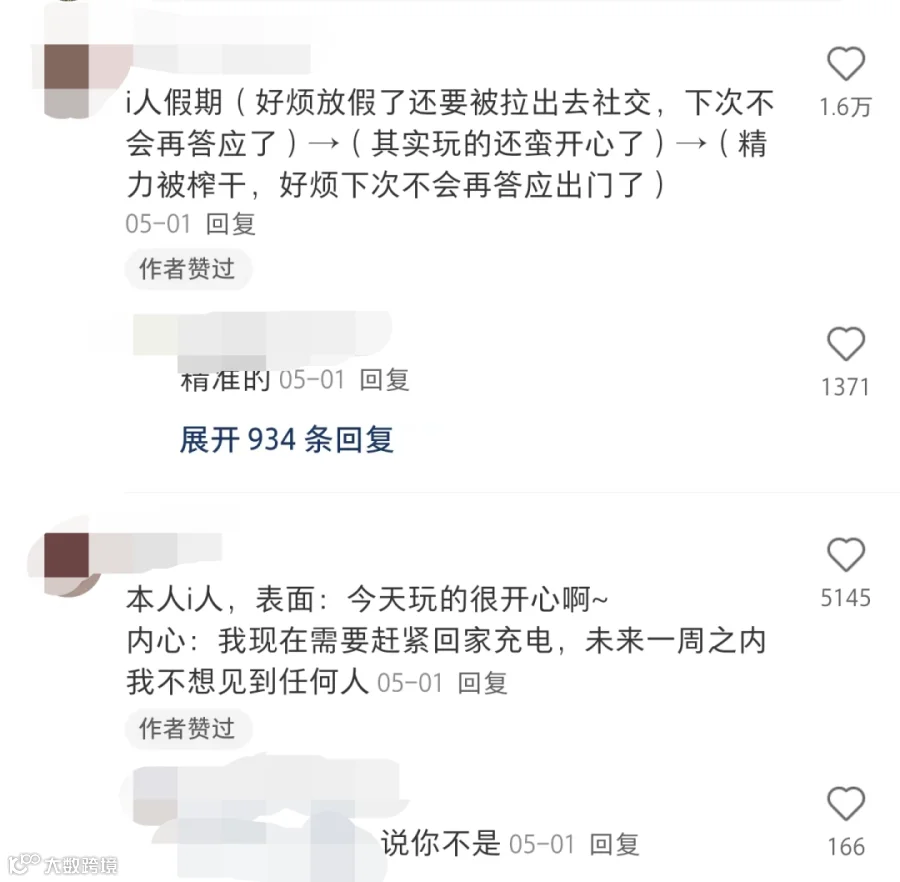Screen dimensions: 900x882
Task: Click 作者赞过 tag under first comment
Action: 188,269
